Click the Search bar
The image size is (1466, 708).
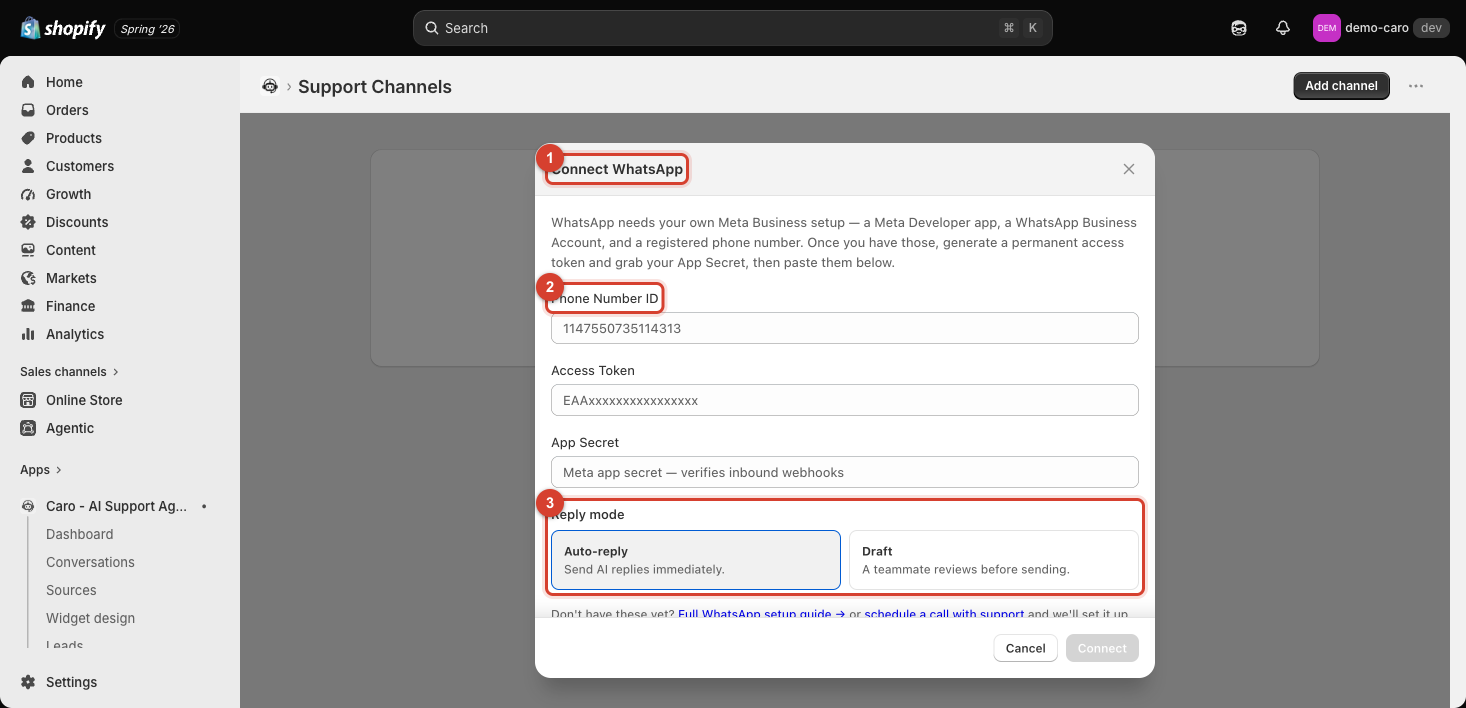point(732,28)
